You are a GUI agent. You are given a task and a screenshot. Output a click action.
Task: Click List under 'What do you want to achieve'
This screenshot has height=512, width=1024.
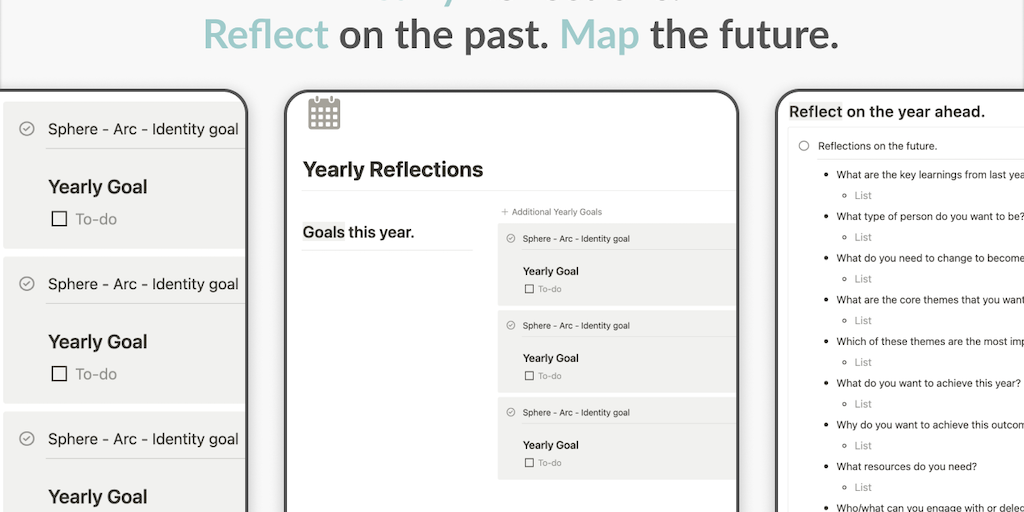point(863,404)
